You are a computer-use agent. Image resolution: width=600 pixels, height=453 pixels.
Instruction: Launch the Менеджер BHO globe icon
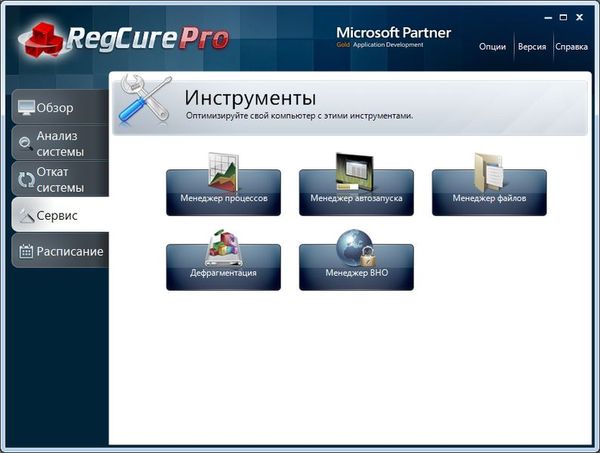tap(355, 248)
